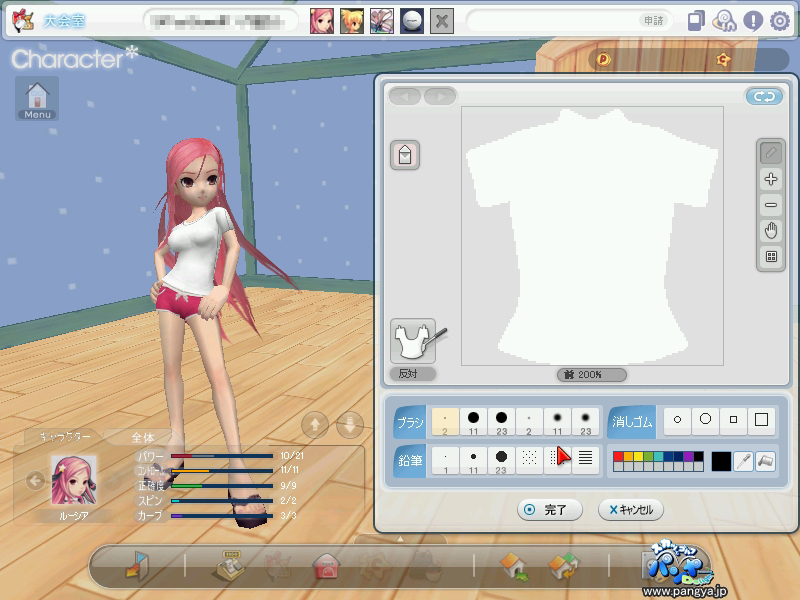
Task: Select the large square eraser
Action: click(761, 420)
